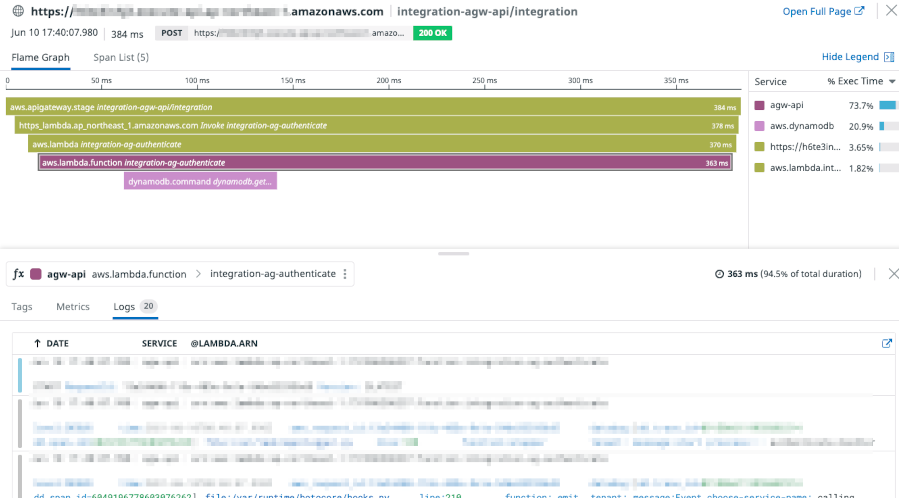Image resolution: width=900 pixels, height=498 pixels.
Task: Select the aws.apigateway.stage span bar
Action: (x=373, y=107)
